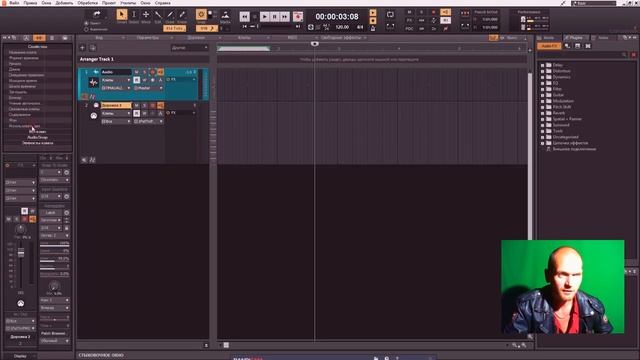
Task: Pick the Edit tool
Action: pyautogui.click(x=158, y=15)
